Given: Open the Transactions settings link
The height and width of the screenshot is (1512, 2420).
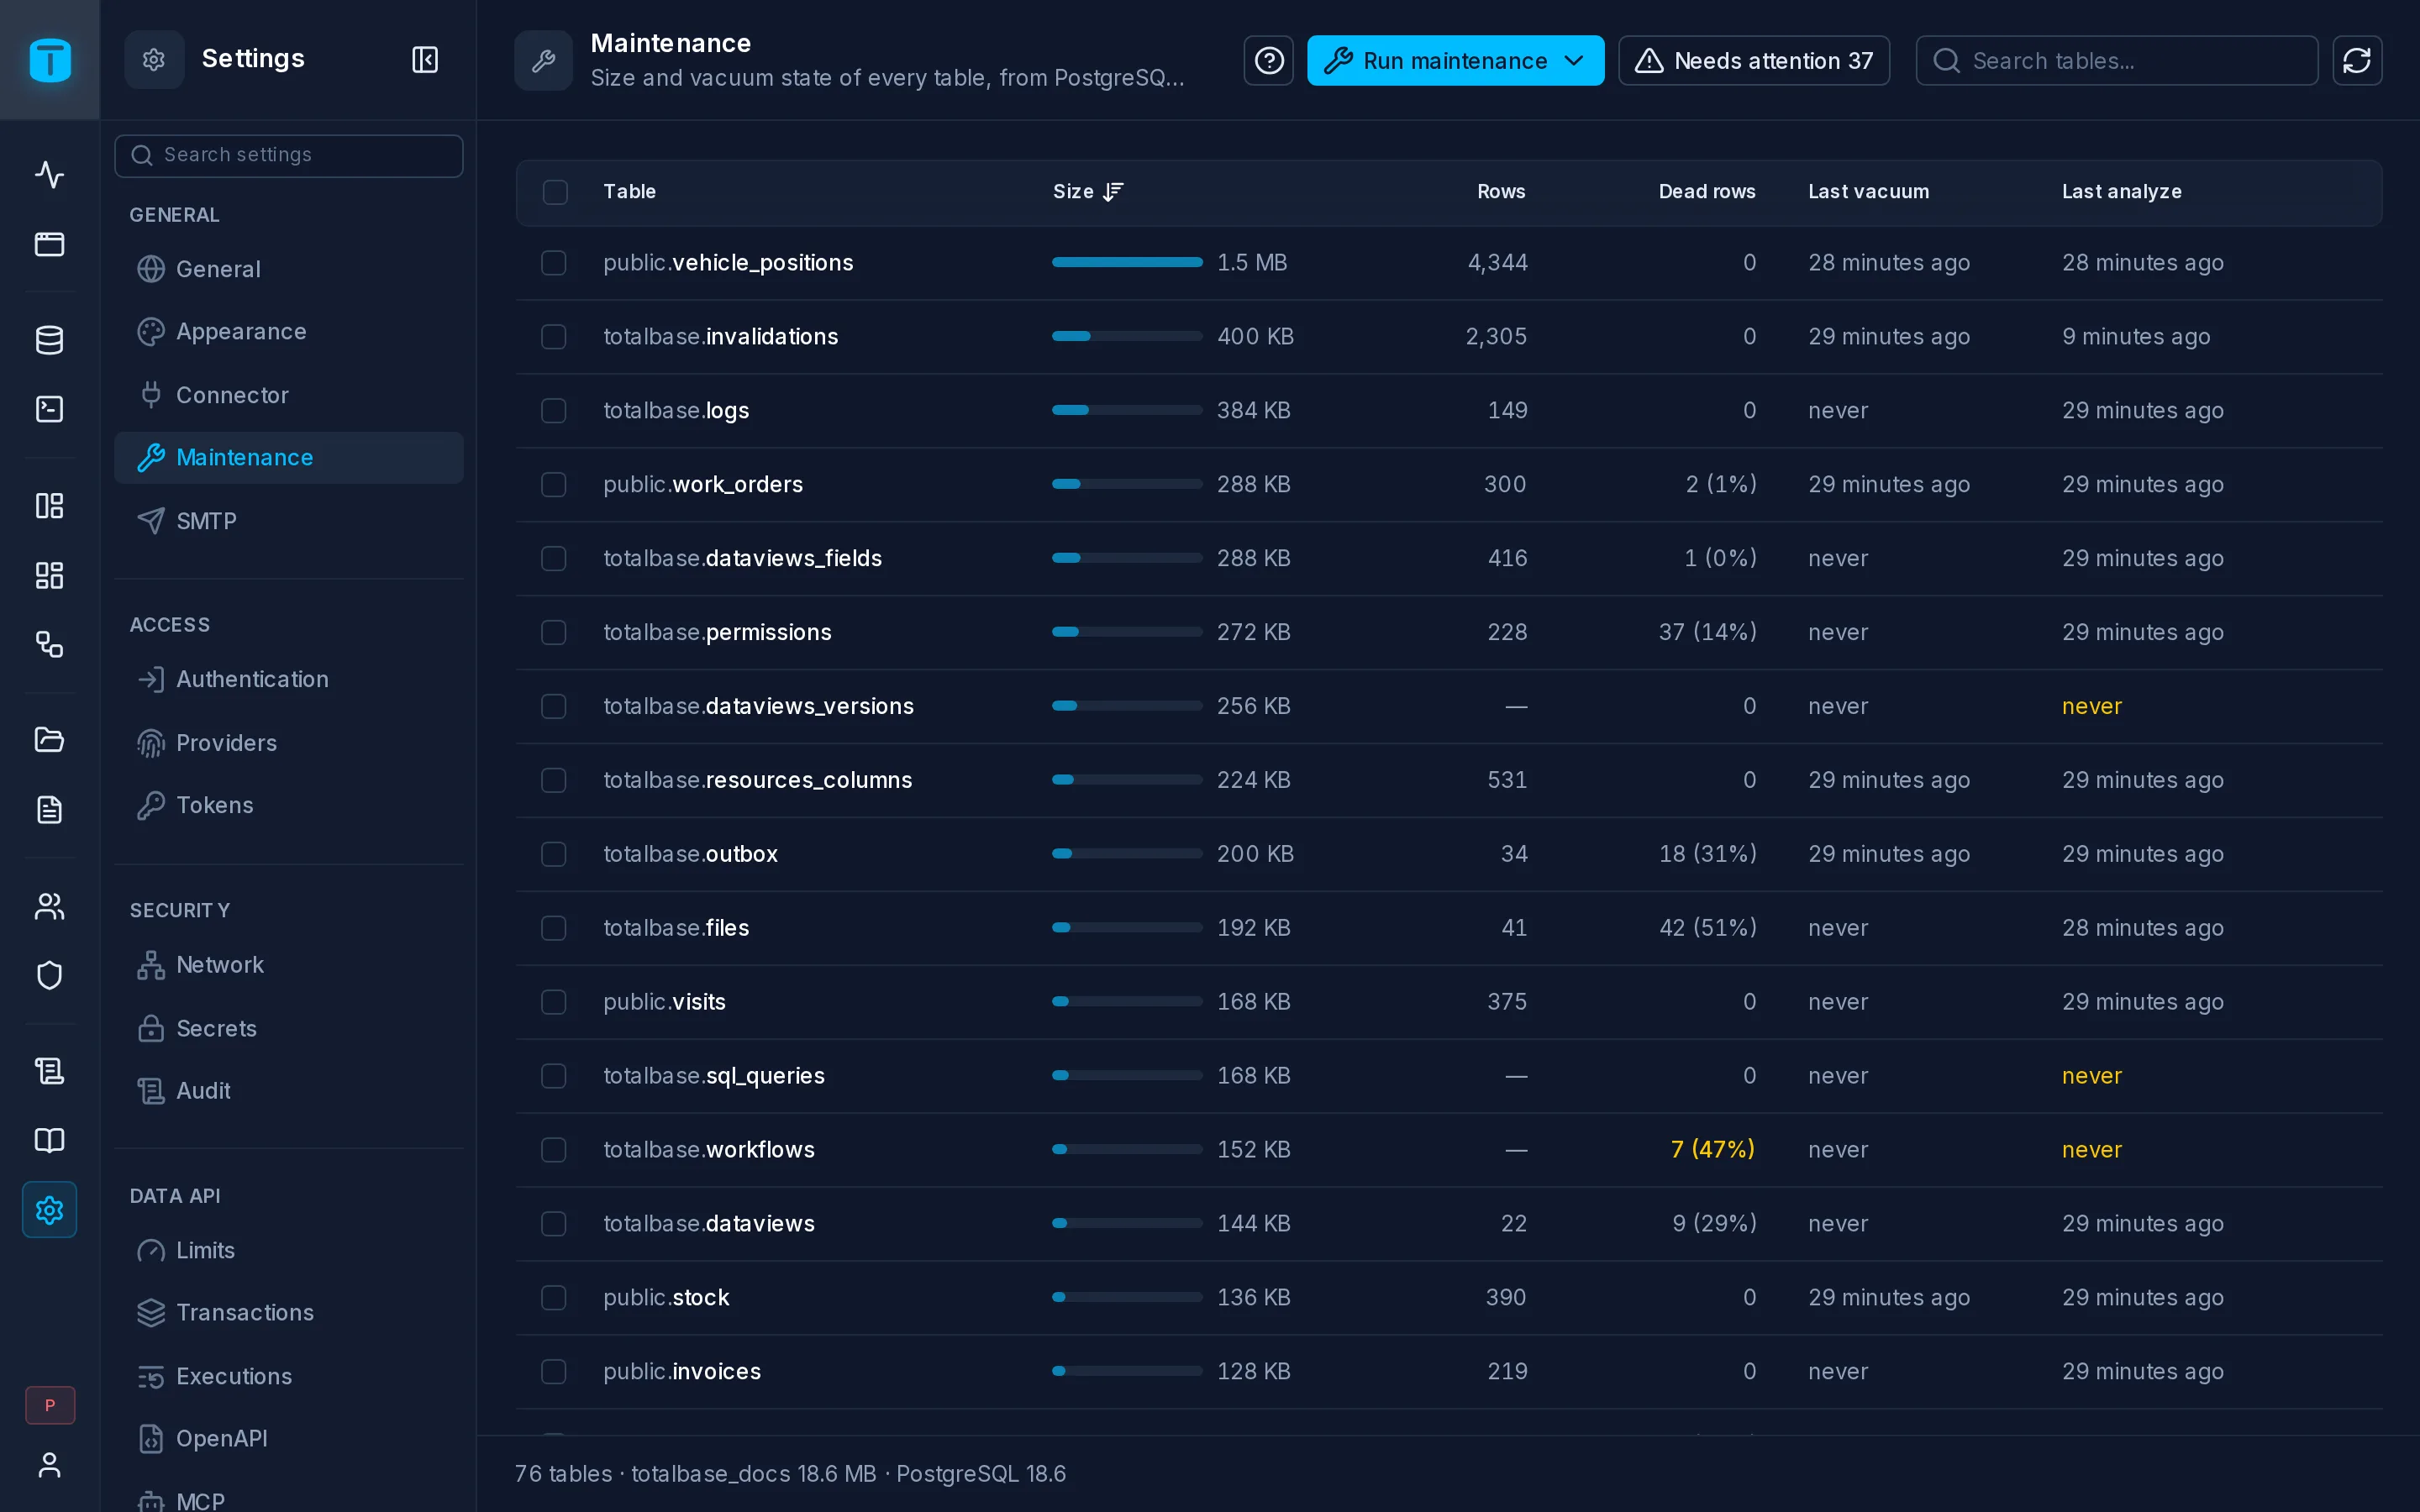Looking at the screenshot, I should [289, 1313].
